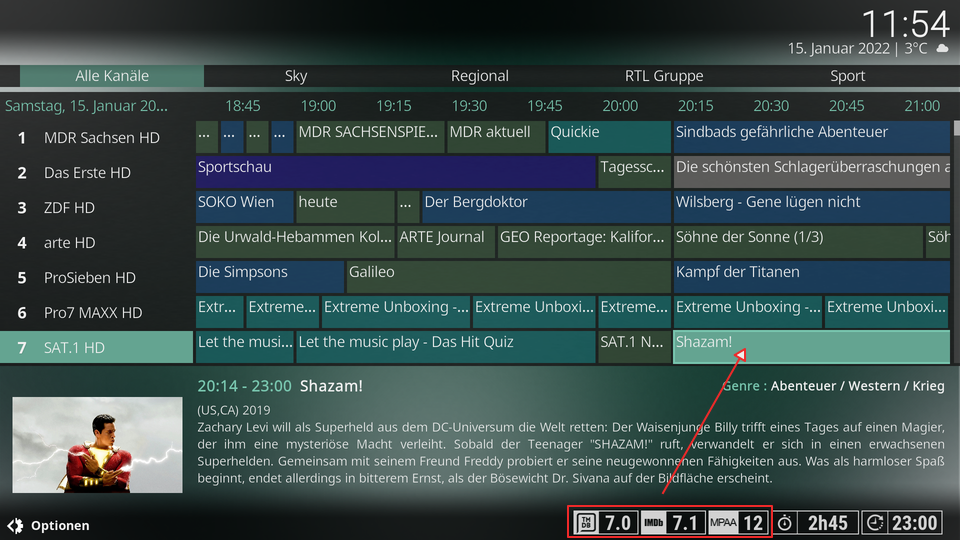Click the 20:15 timeline marker

point(695,106)
